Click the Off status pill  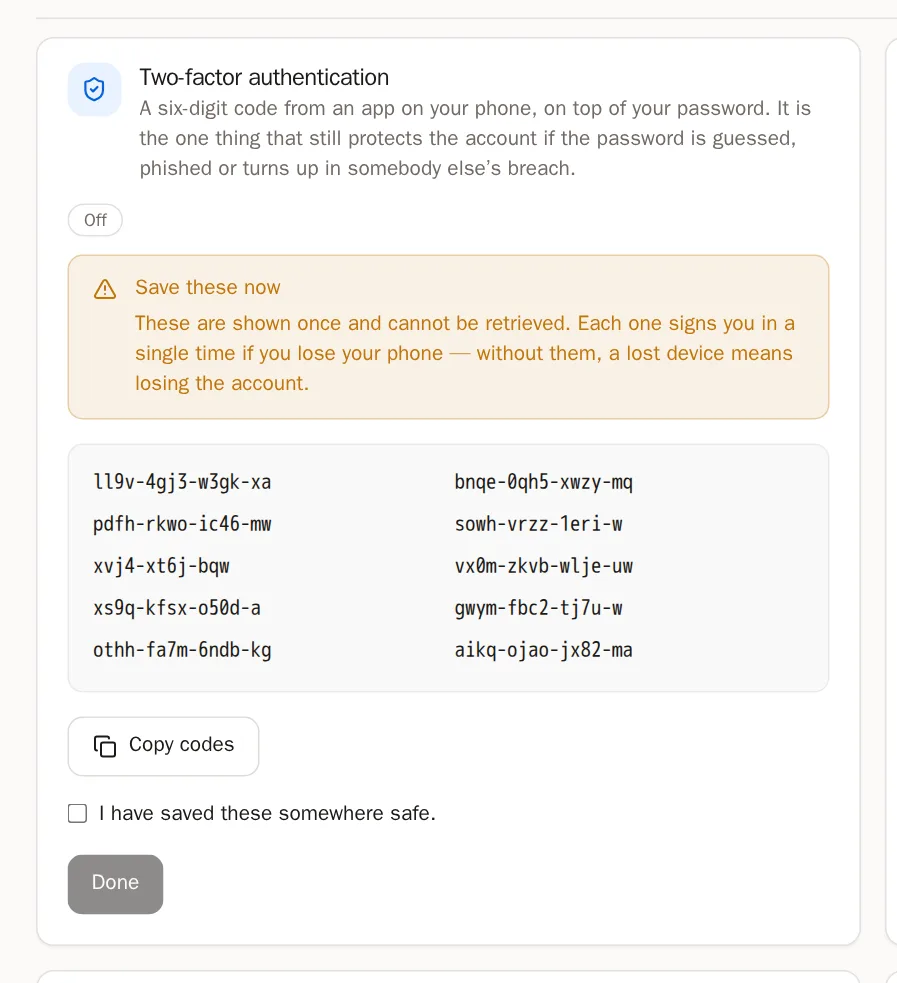(95, 220)
